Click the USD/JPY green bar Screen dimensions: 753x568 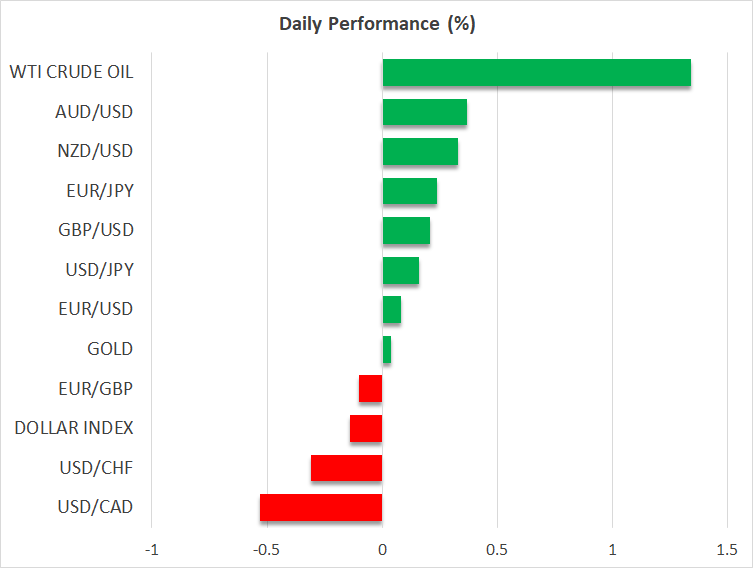pyautogui.click(x=400, y=270)
